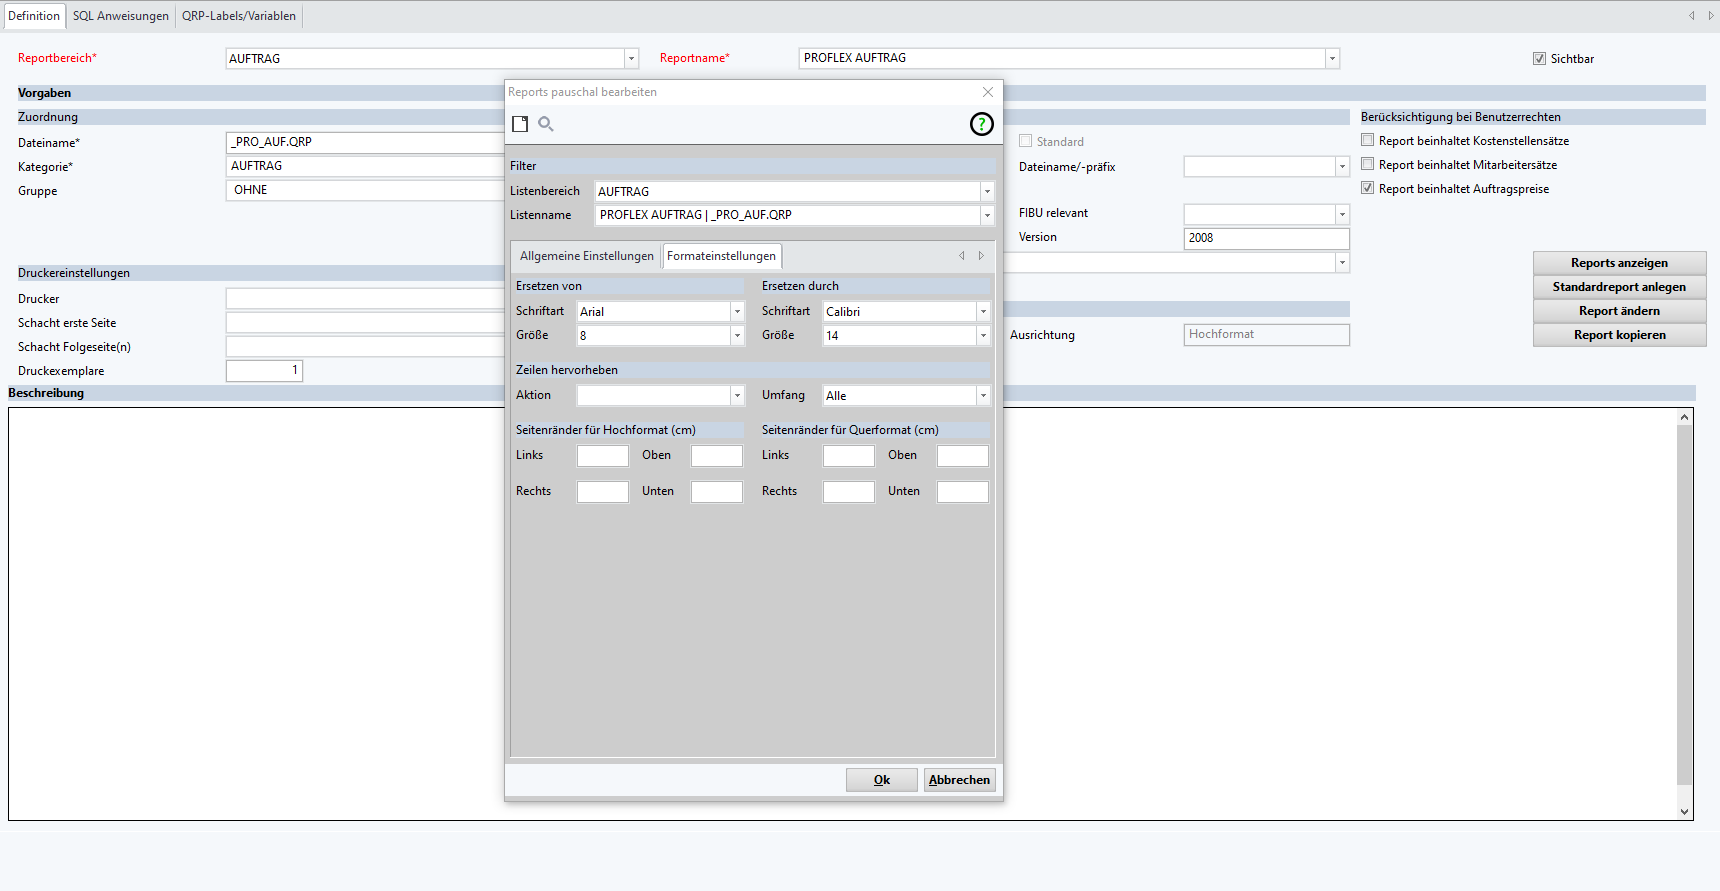
Task: Open the SQL Anweisungen tab
Action: 120,16
